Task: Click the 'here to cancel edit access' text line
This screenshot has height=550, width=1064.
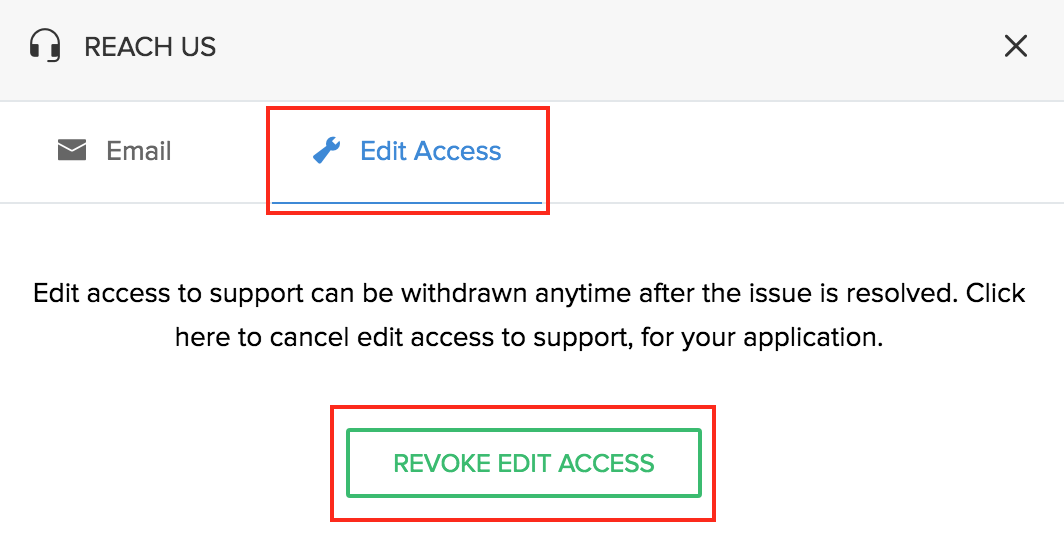Action: coord(529,337)
